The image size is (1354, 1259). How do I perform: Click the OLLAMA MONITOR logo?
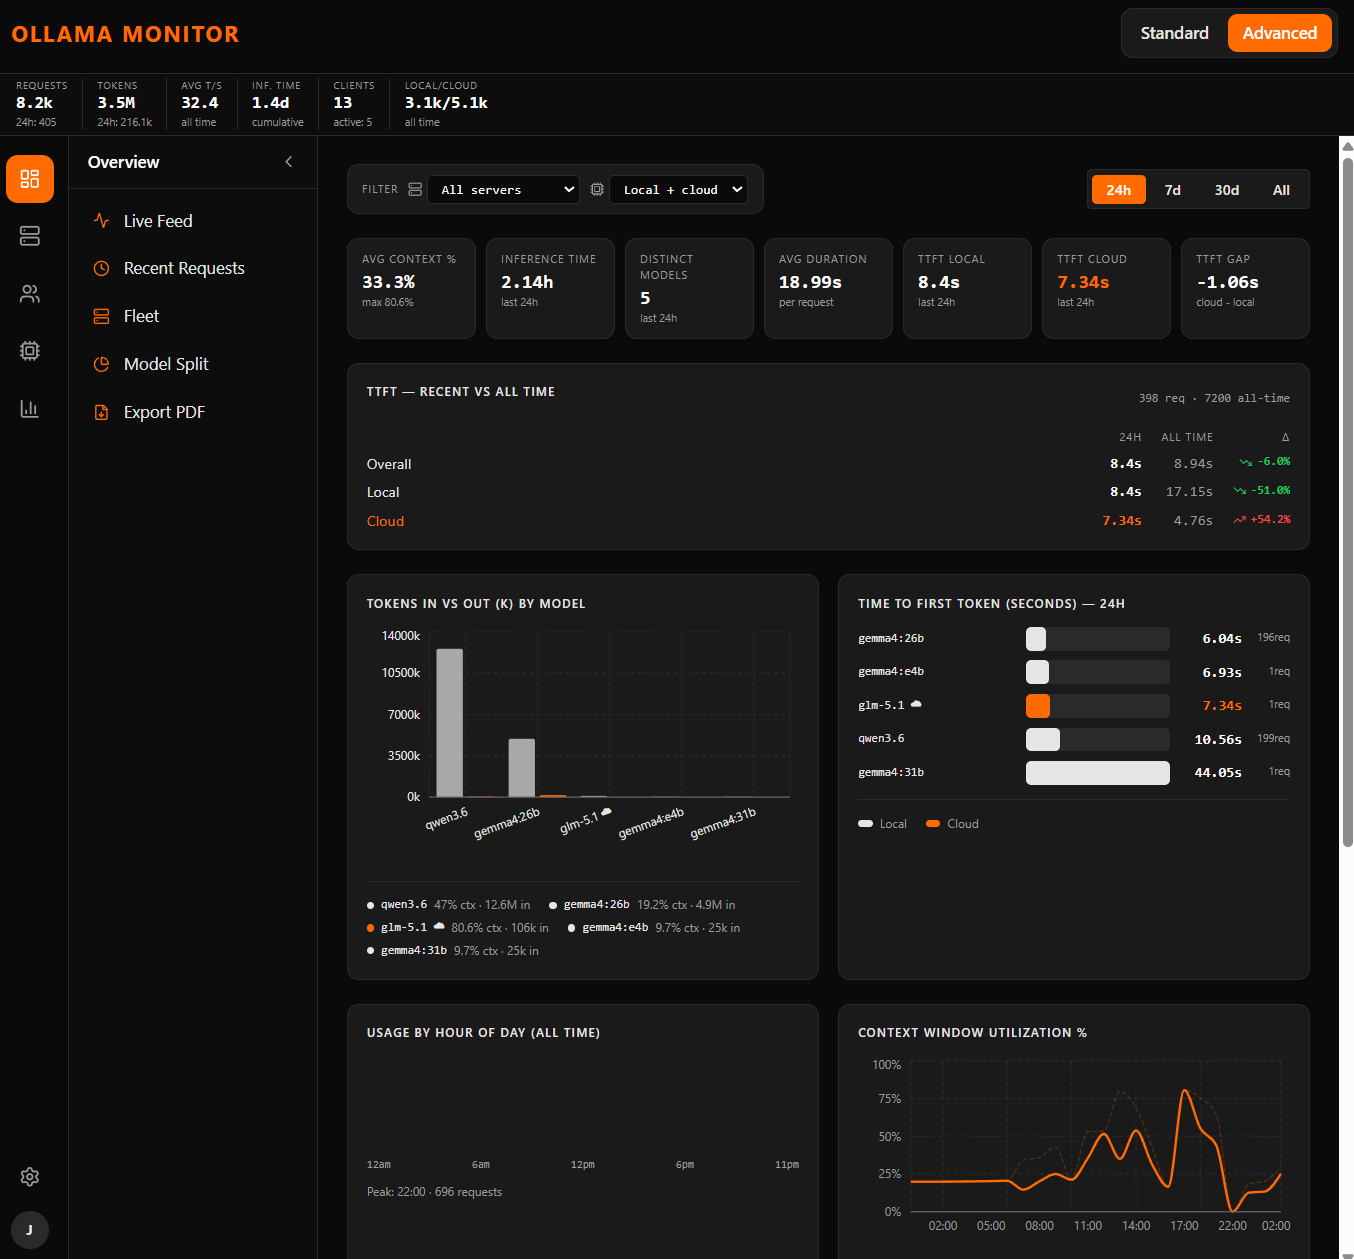[x=125, y=34]
